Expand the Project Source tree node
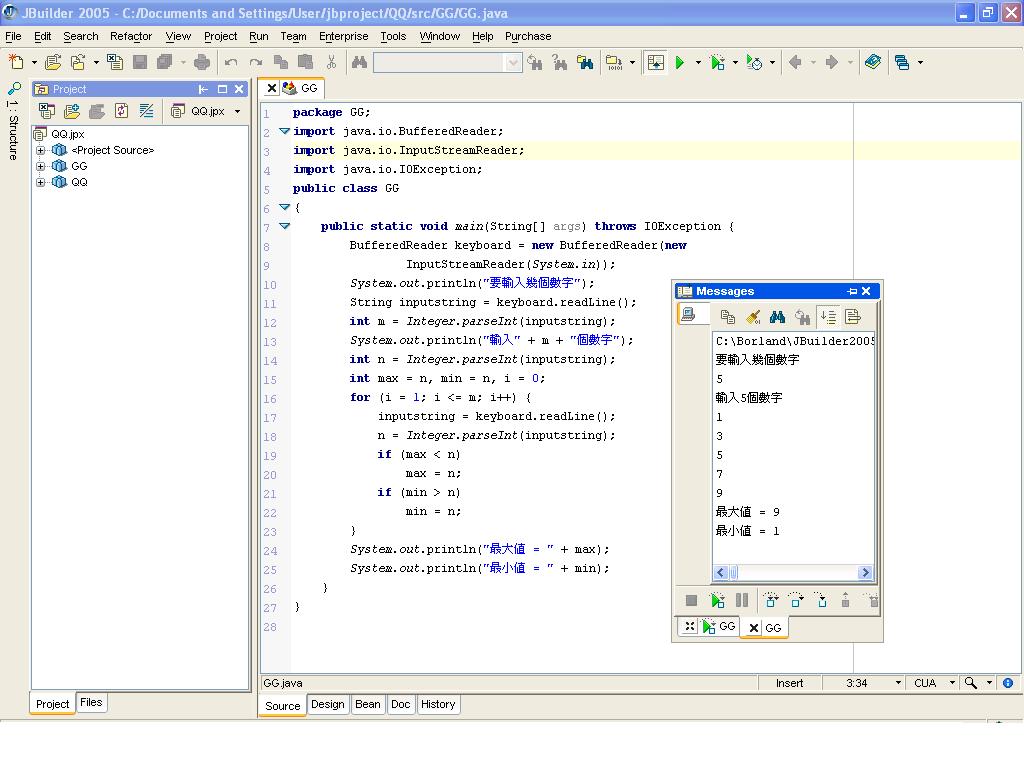The image size is (1024, 768). (40, 150)
